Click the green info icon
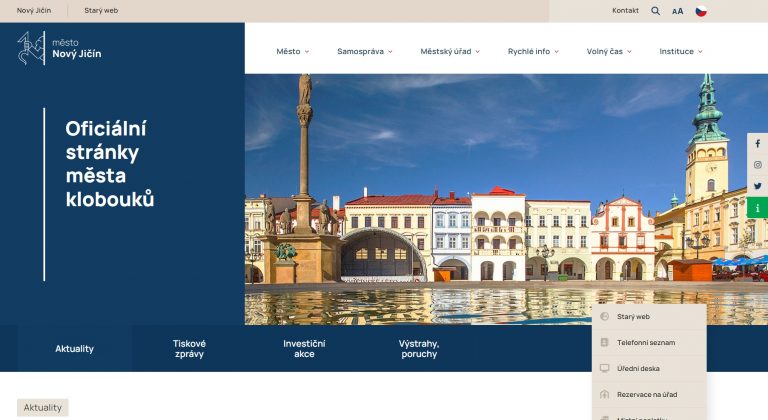768x420 pixels. (758, 208)
